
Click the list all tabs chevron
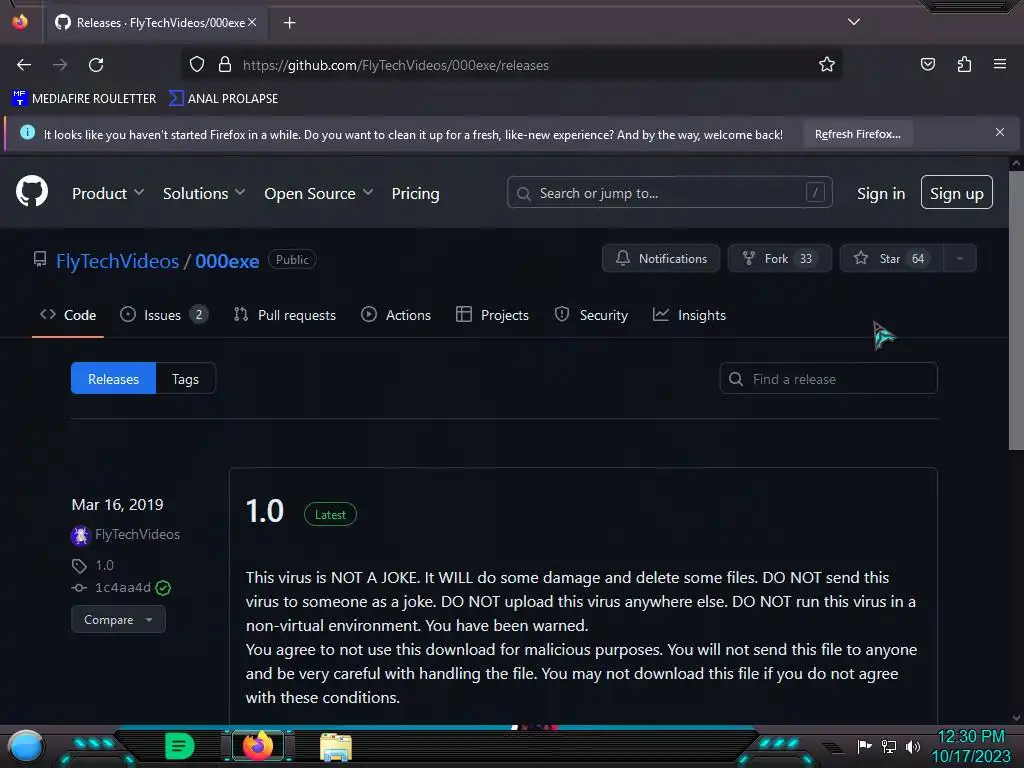(x=854, y=22)
